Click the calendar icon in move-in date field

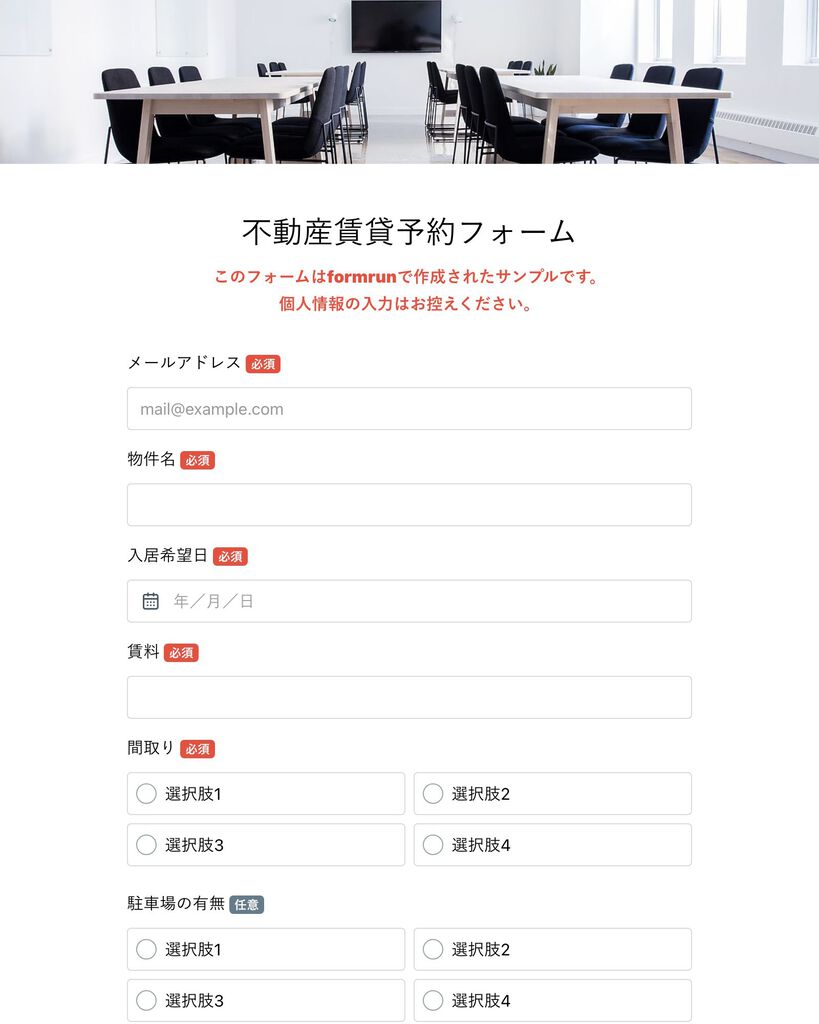[x=150, y=601]
